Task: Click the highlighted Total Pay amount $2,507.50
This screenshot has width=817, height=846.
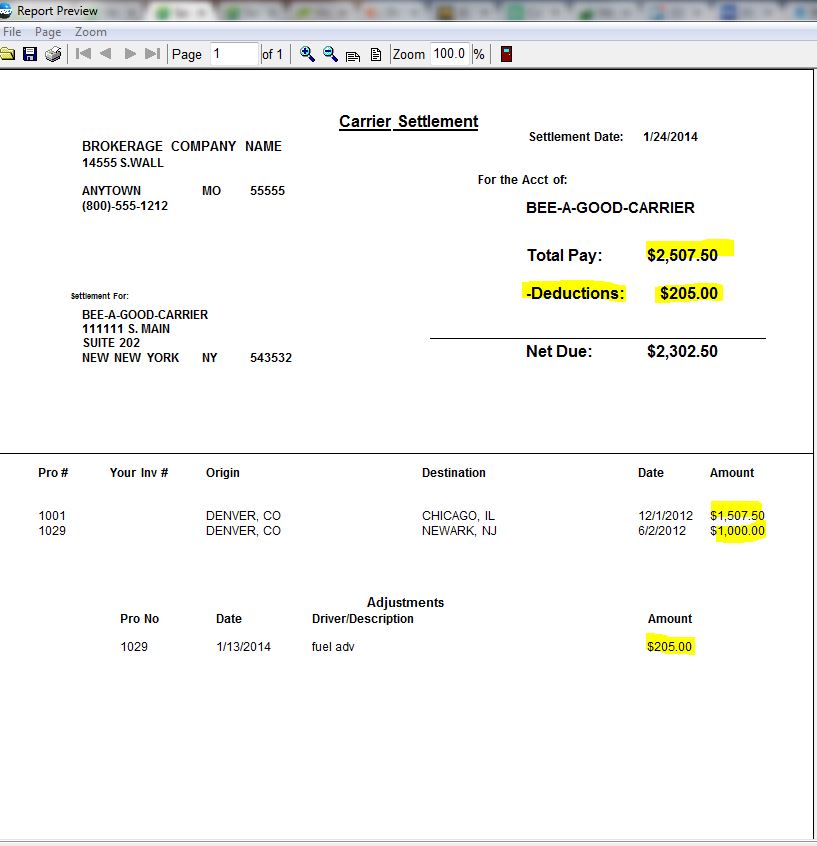Action: click(x=682, y=255)
